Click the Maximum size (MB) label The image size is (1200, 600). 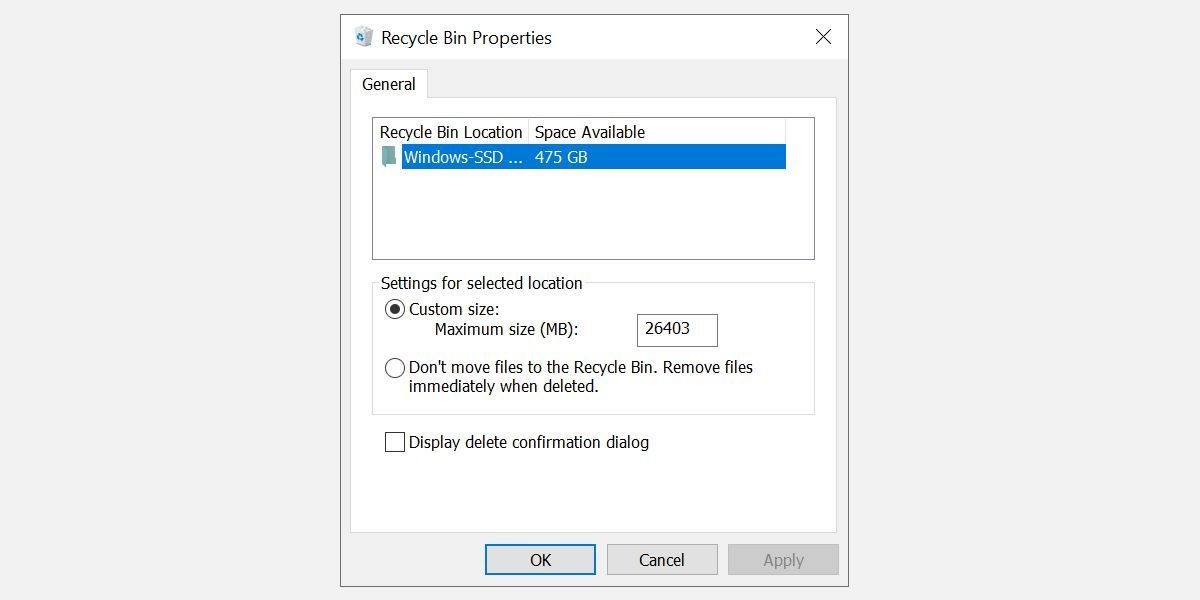coord(506,329)
